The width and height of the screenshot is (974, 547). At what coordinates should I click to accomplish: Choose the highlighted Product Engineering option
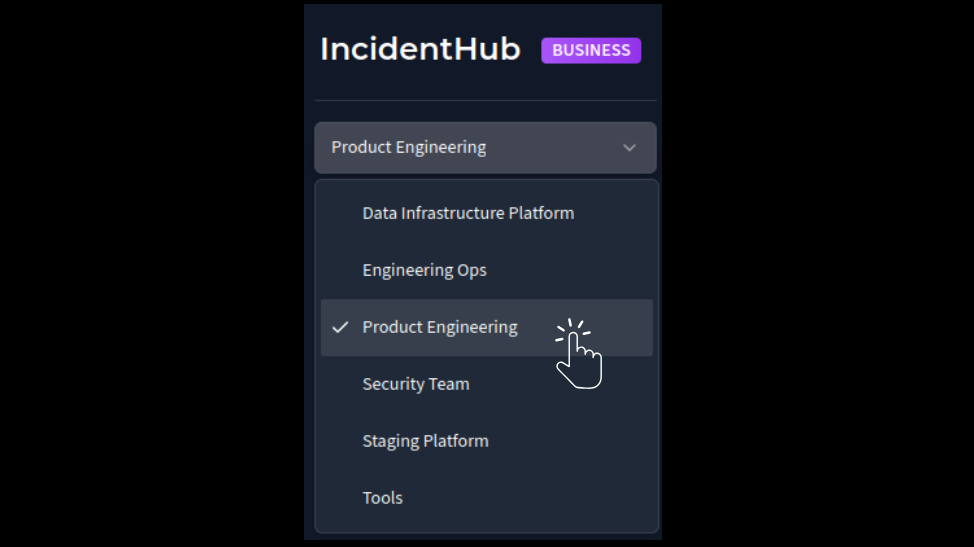pos(440,327)
